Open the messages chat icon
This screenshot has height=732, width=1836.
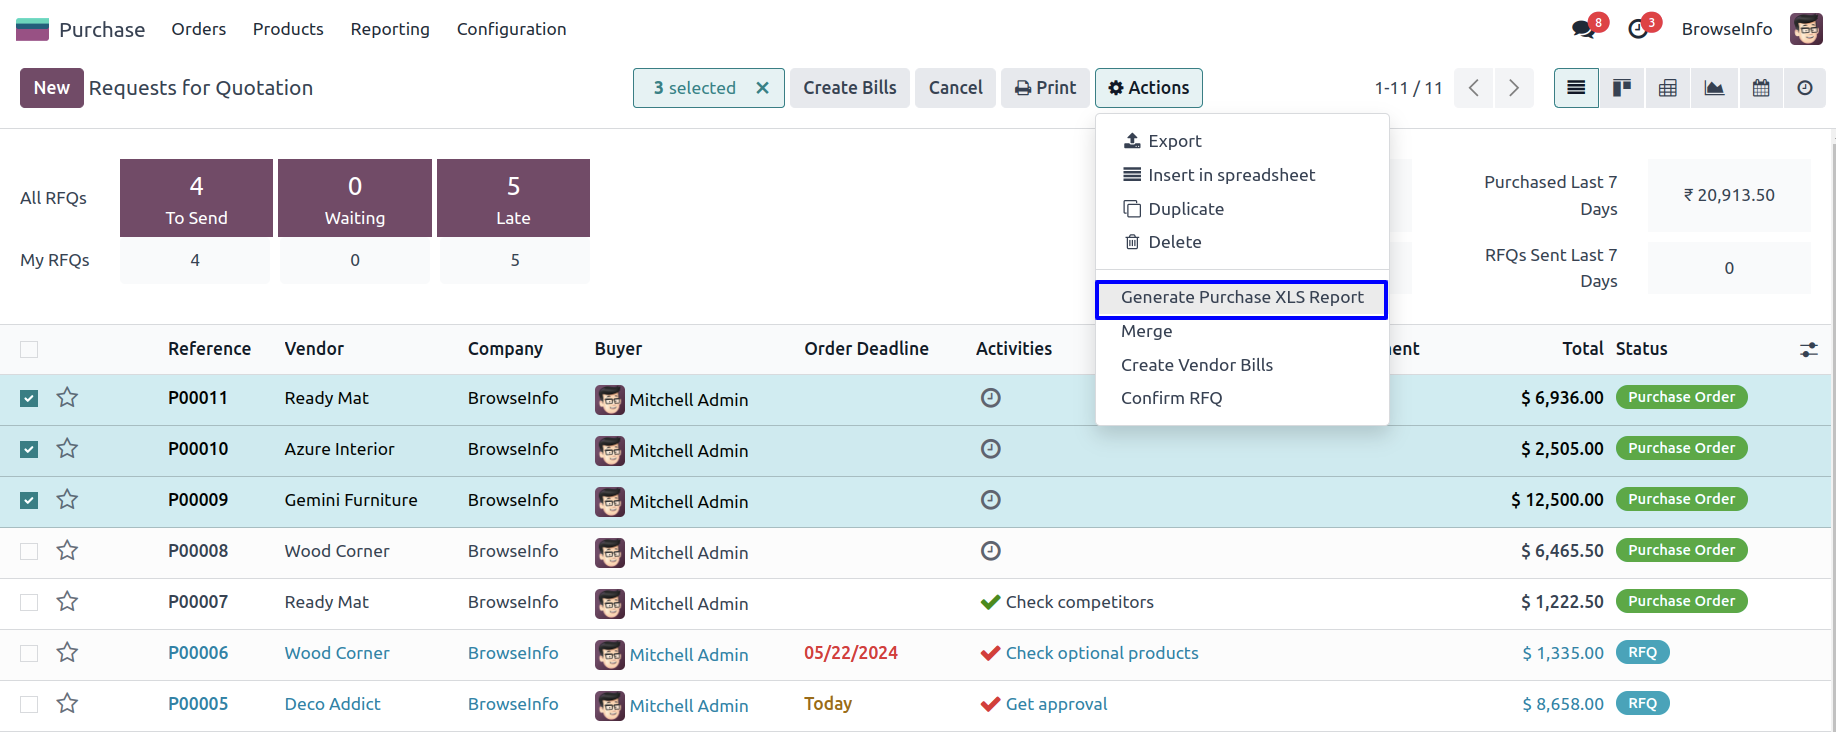click(1584, 29)
